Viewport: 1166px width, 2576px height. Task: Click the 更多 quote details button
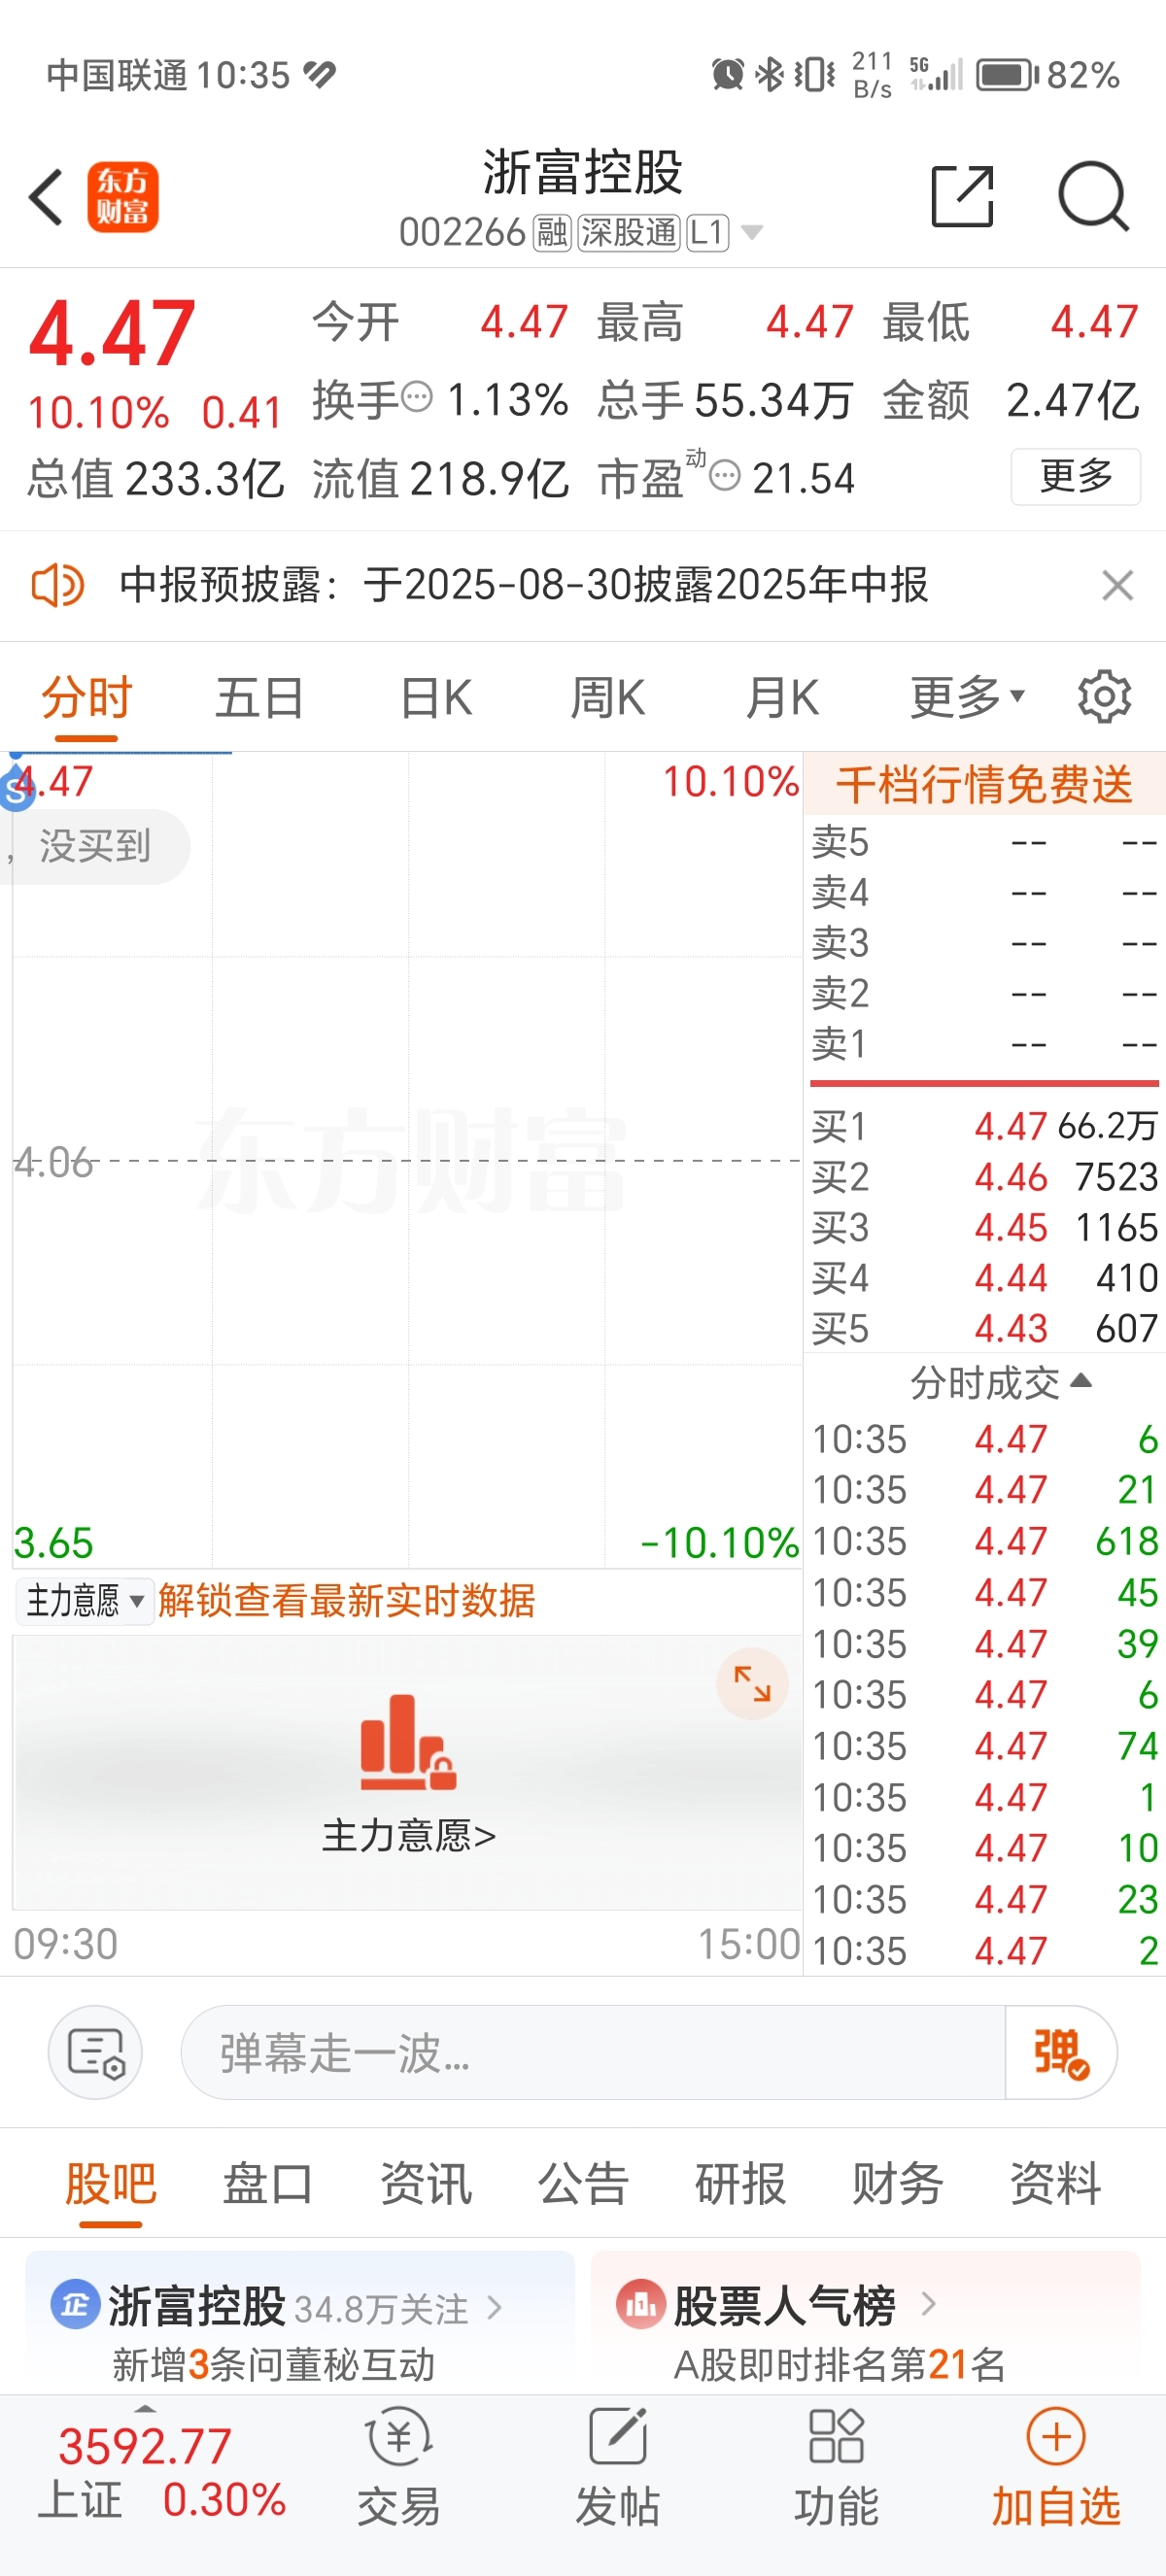[1075, 476]
